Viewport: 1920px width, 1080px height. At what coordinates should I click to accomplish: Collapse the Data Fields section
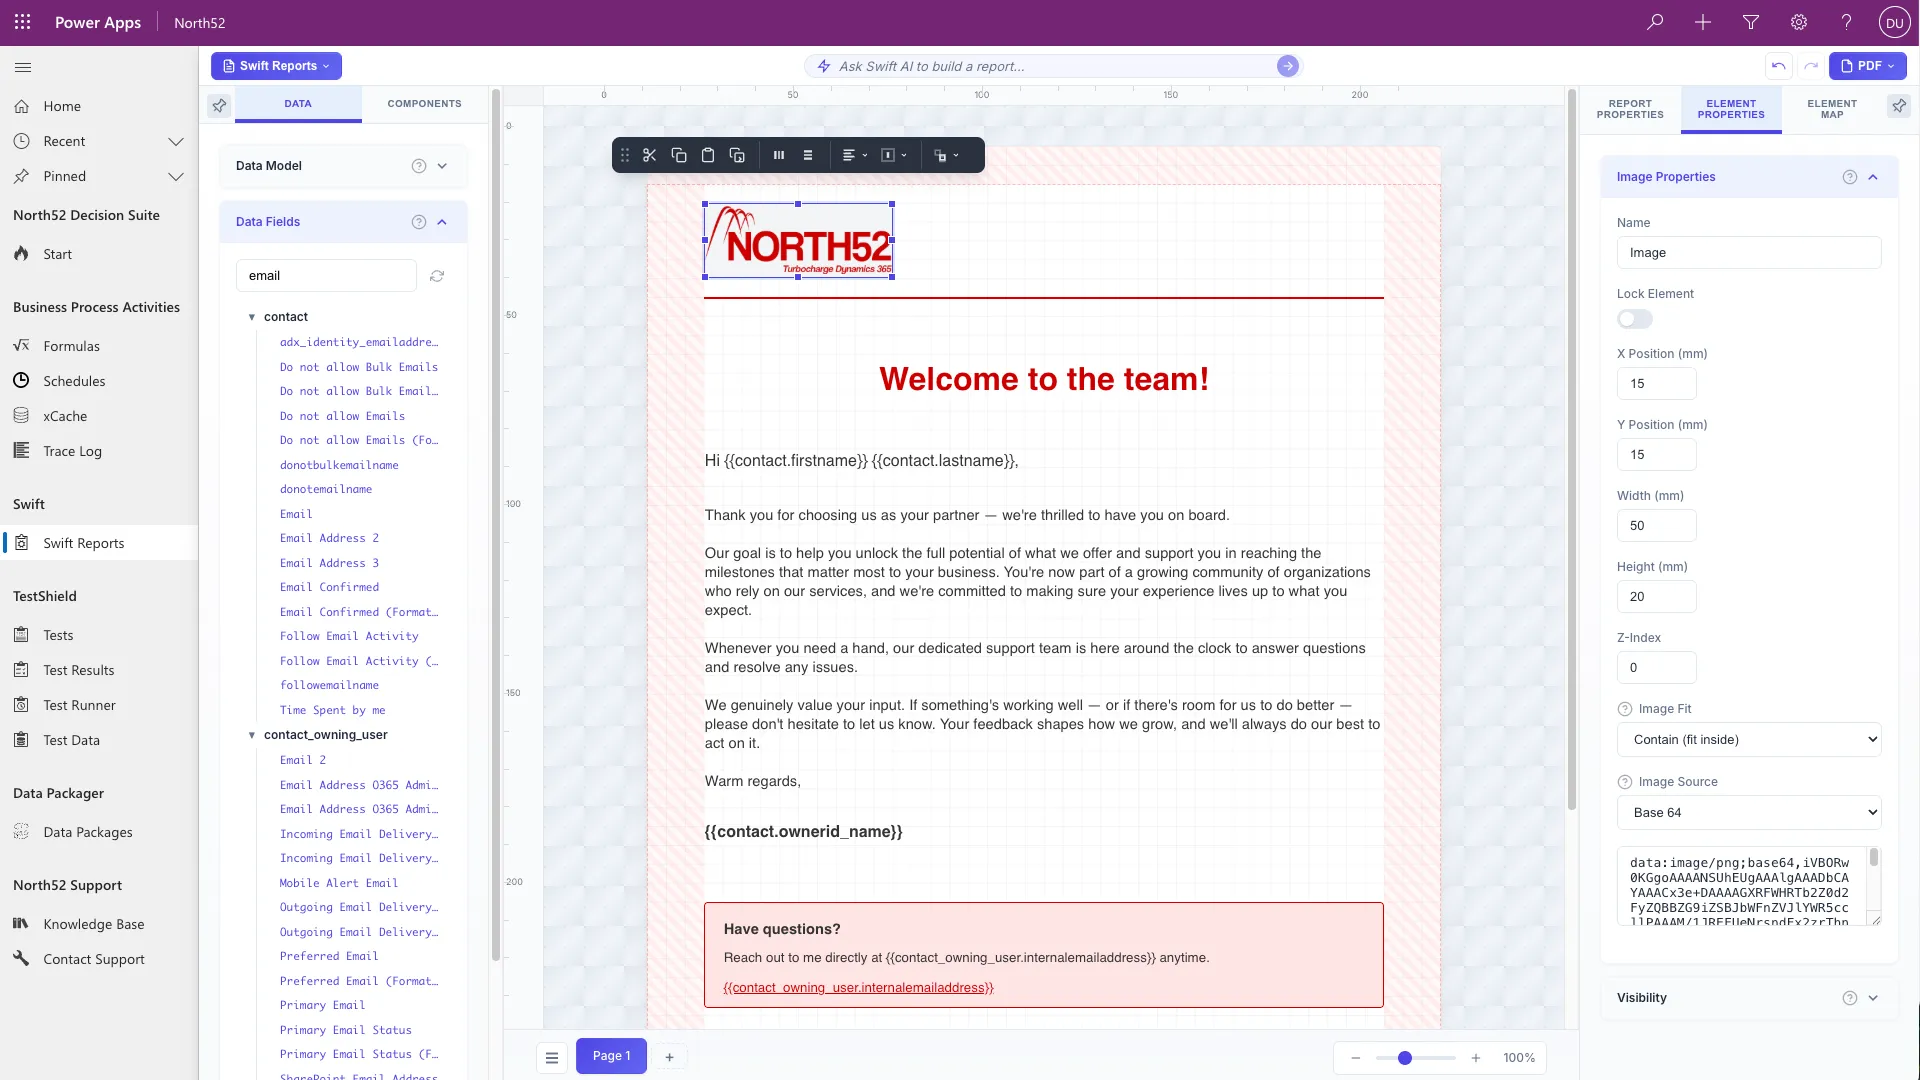pyautogui.click(x=442, y=222)
